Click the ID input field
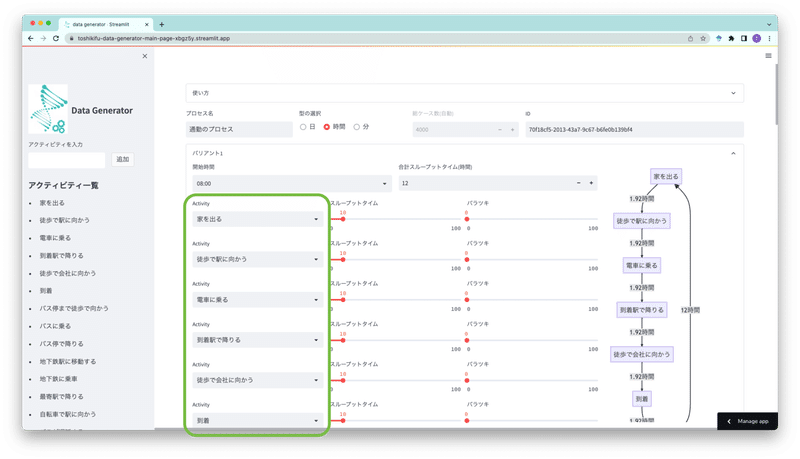Image resolution: width=800 pixels, height=459 pixels. [x=634, y=130]
